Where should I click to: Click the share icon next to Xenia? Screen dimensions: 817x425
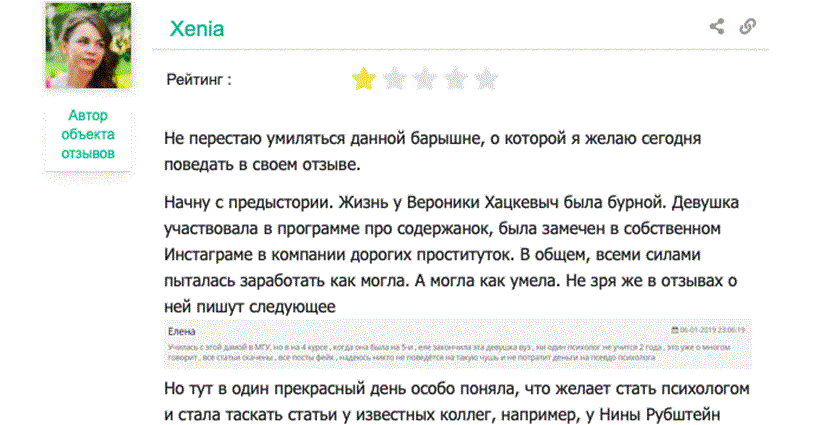coord(716,27)
